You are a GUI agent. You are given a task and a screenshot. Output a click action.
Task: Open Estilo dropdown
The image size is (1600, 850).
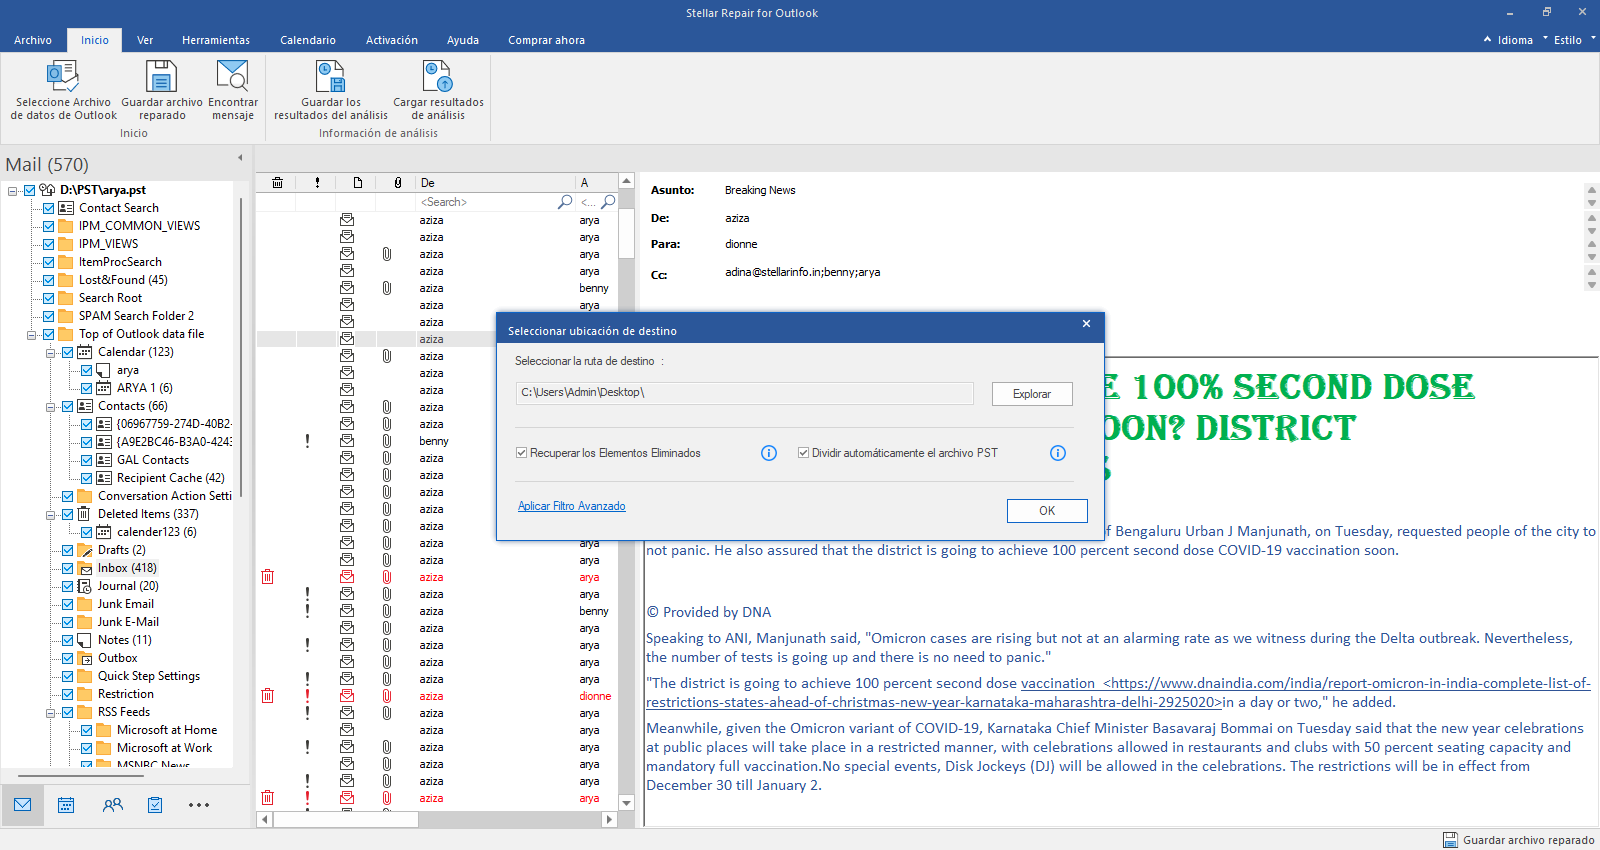pos(1569,40)
